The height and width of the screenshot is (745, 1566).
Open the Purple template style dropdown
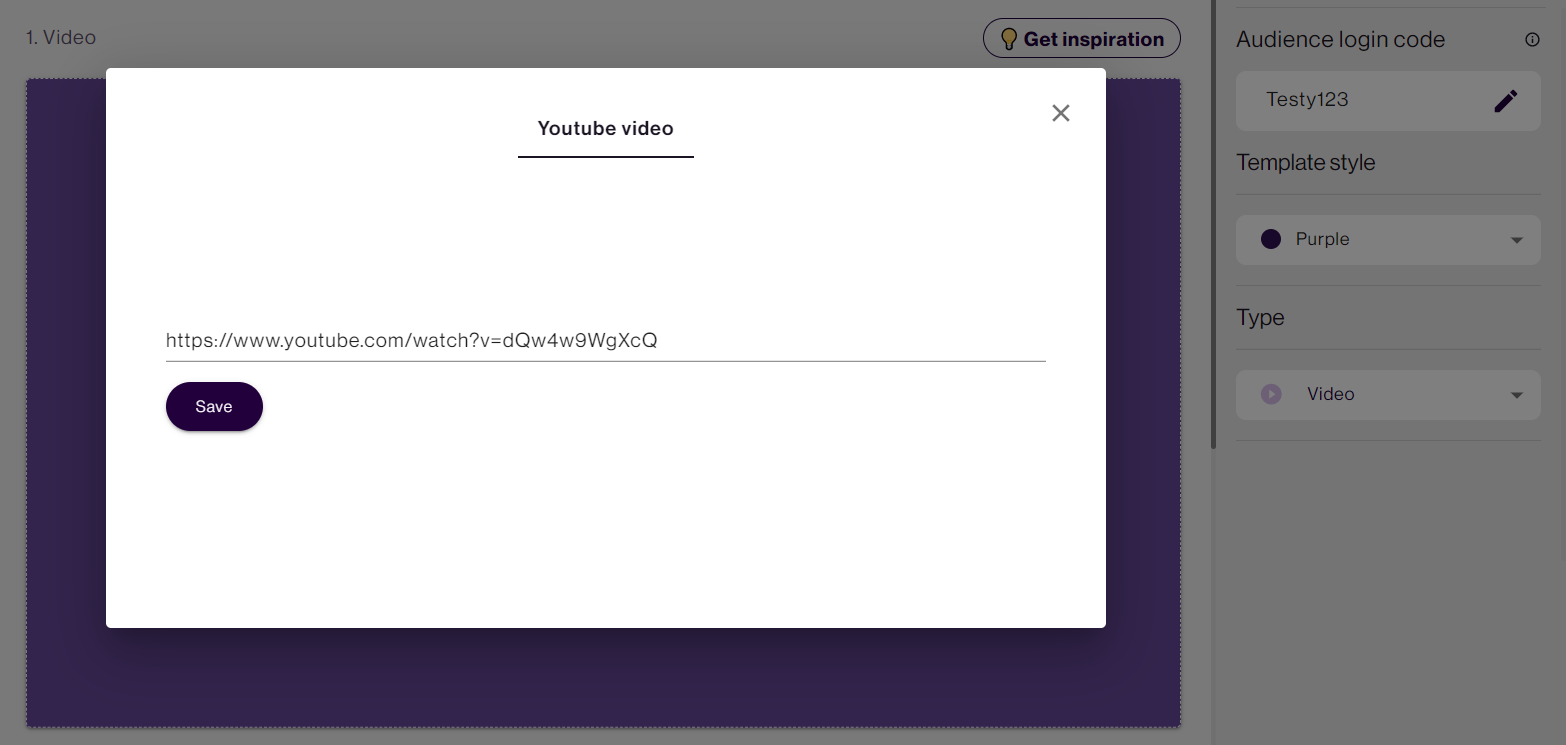point(1388,239)
